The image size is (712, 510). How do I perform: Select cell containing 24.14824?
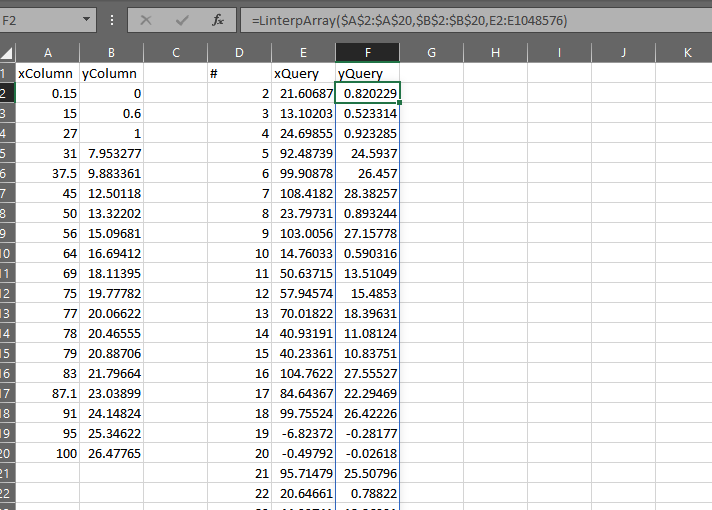pos(111,413)
